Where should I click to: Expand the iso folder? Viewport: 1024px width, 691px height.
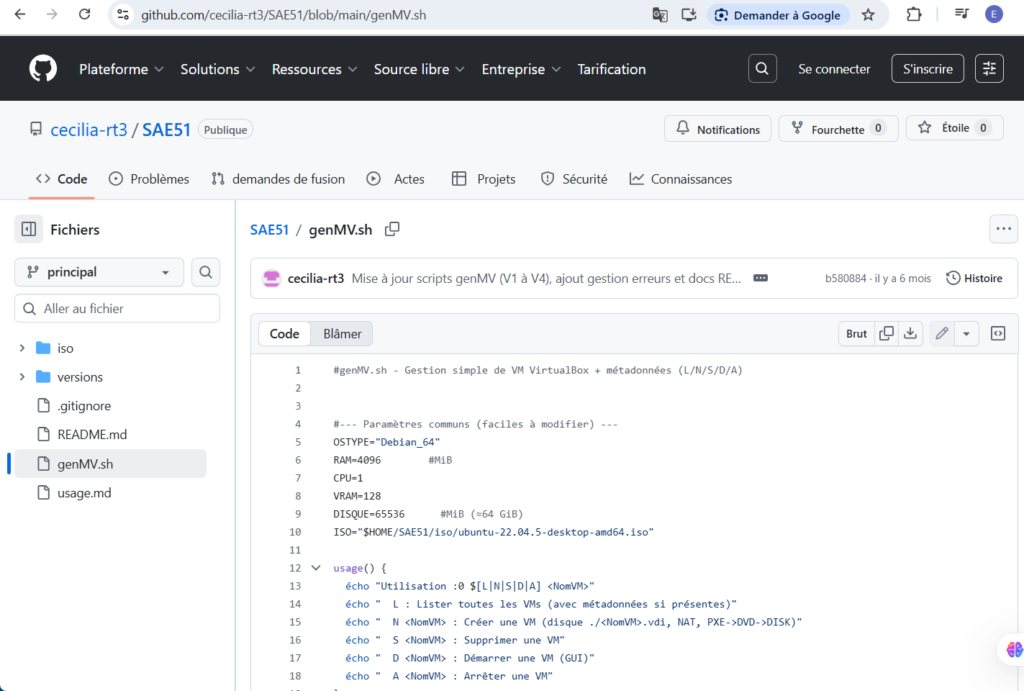click(22, 348)
